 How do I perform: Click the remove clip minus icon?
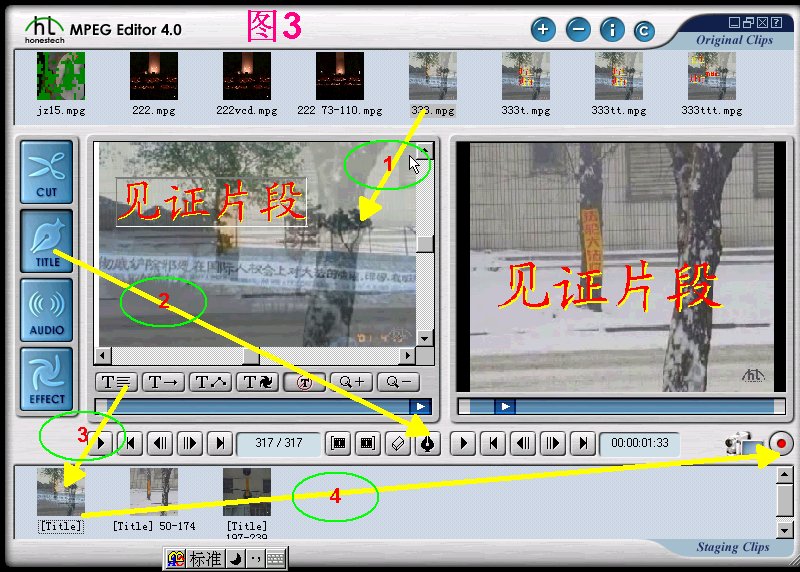click(x=578, y=29)
